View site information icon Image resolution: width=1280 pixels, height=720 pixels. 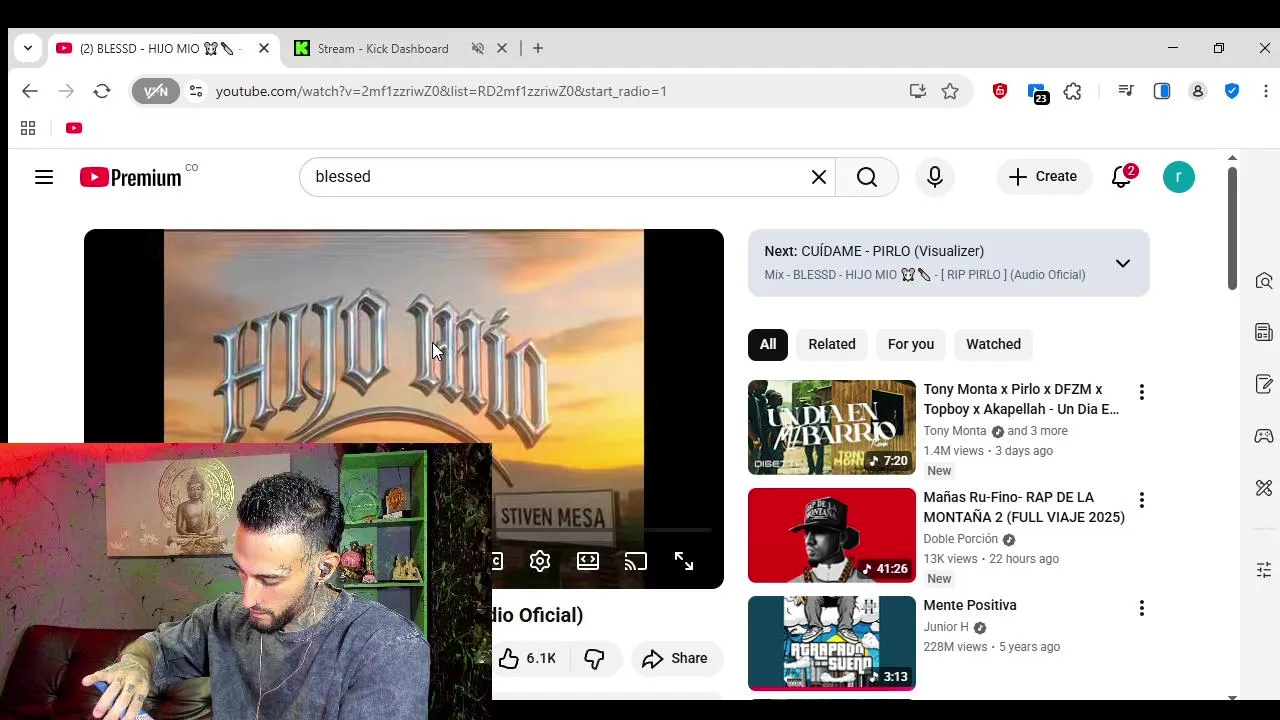pyautogui.click(x=196, y=91)
